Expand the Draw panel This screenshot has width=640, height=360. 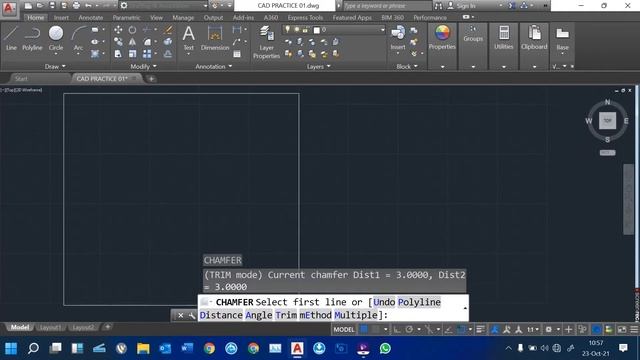(x=55, y=66)
